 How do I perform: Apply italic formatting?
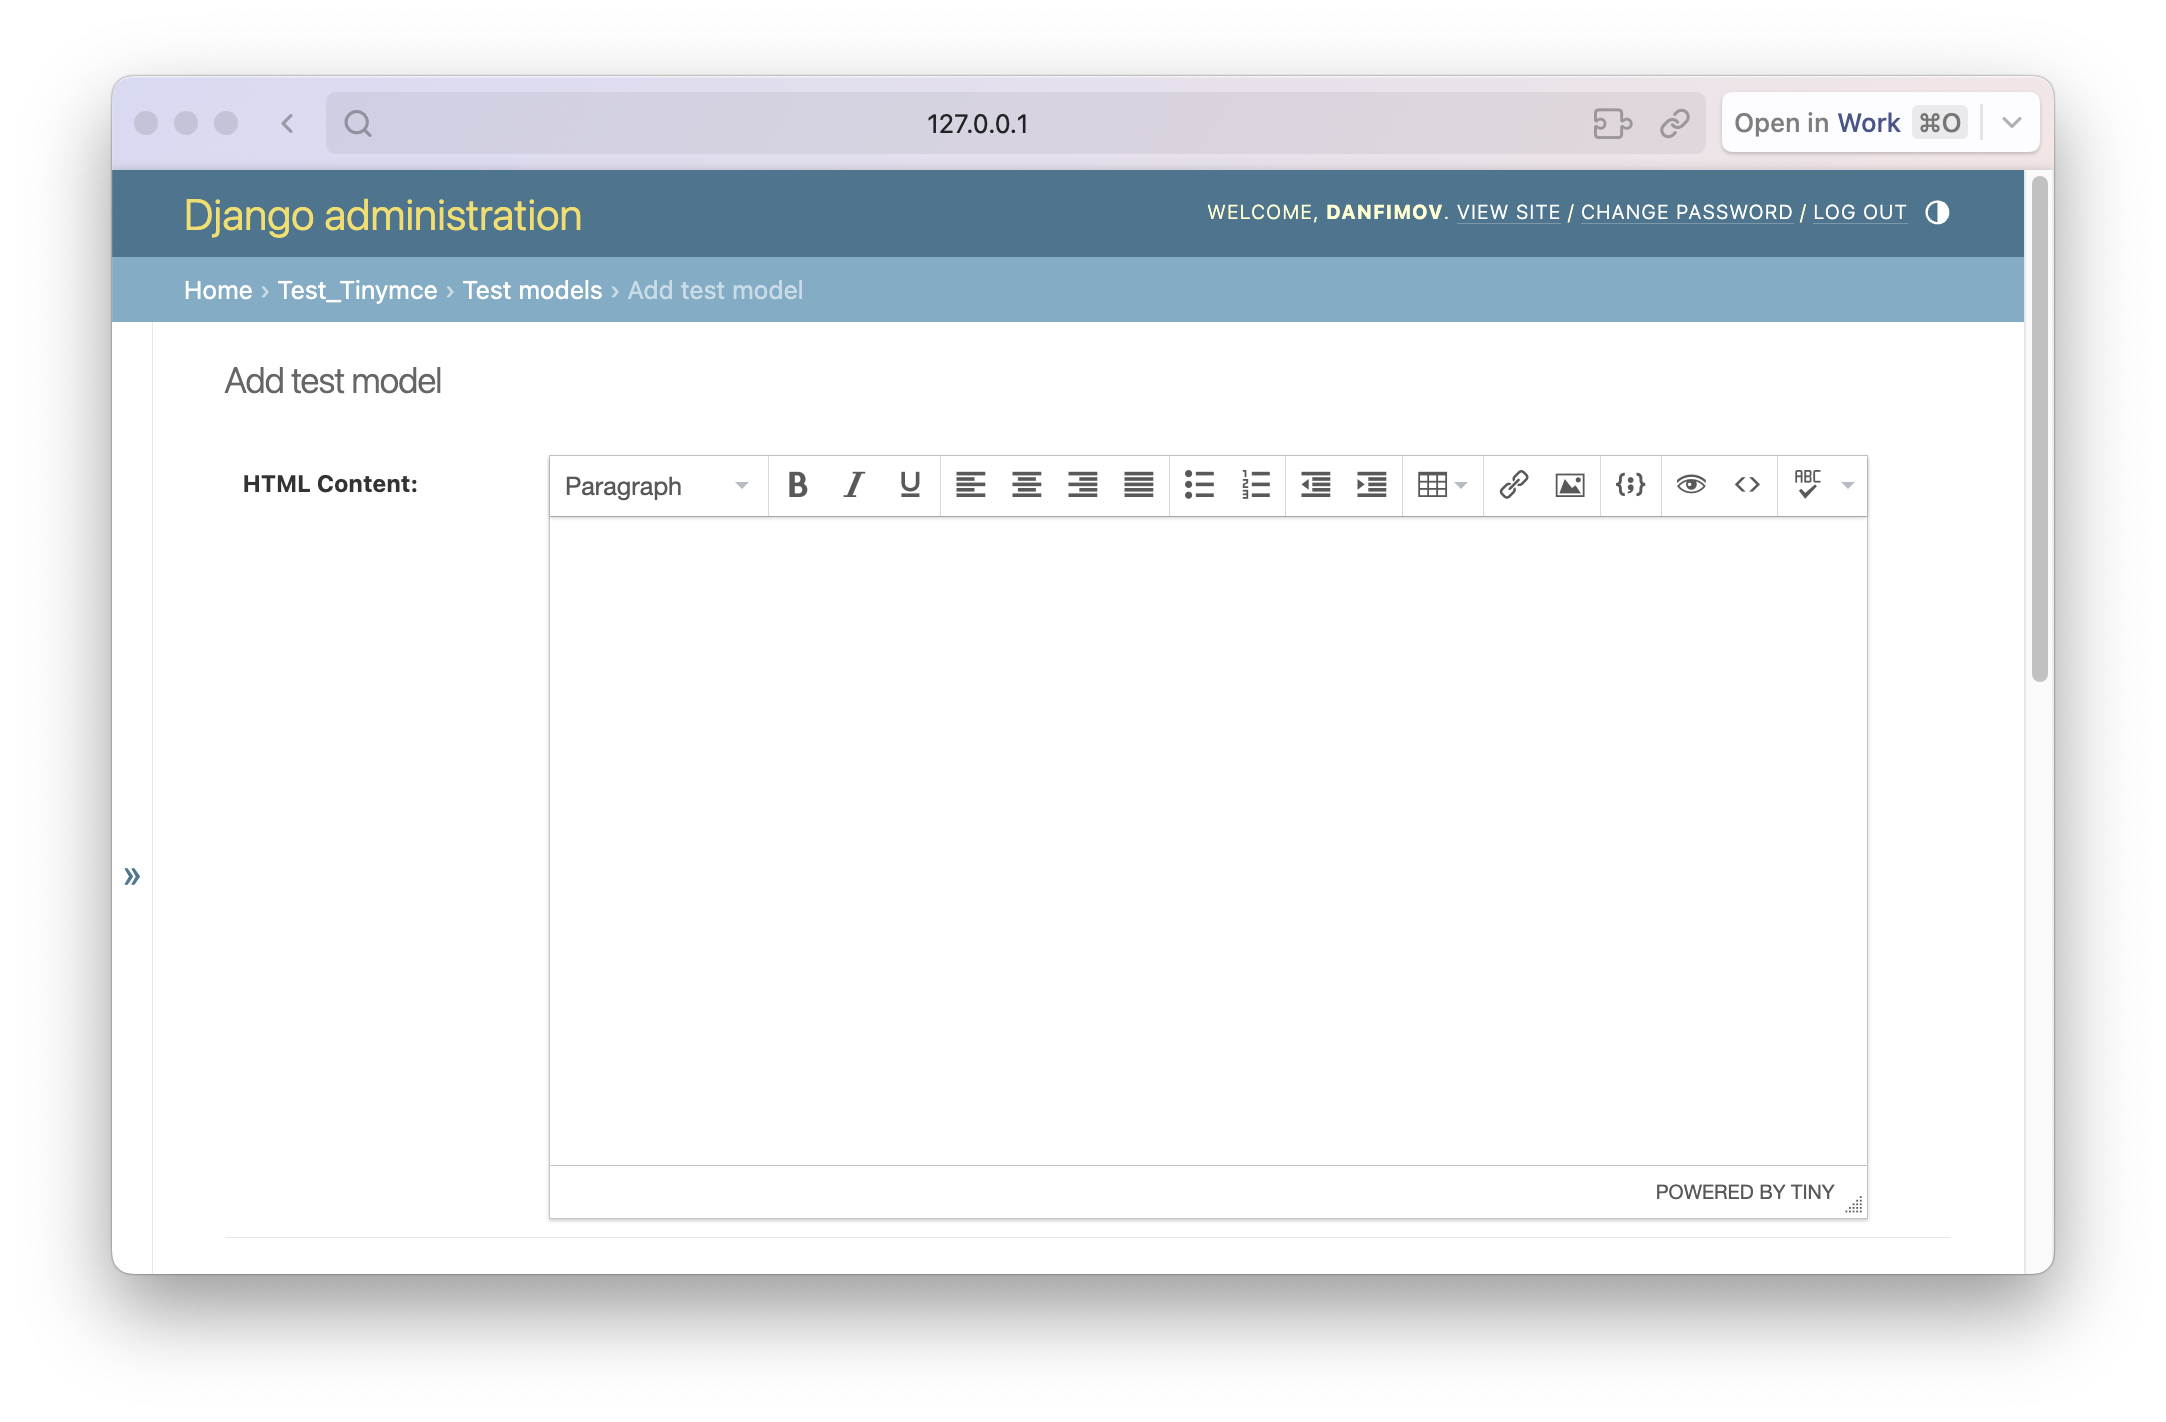(853, 485)
